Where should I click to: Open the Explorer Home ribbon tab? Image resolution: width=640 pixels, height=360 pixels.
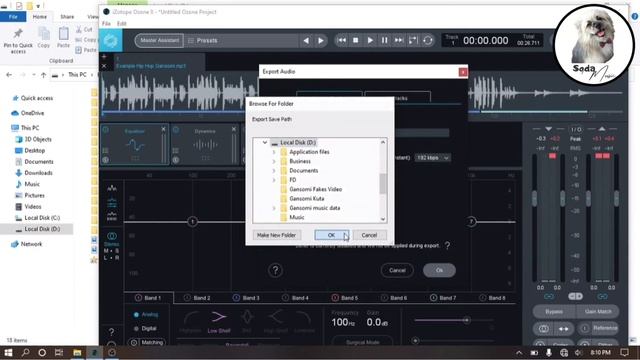coord(40,17)
